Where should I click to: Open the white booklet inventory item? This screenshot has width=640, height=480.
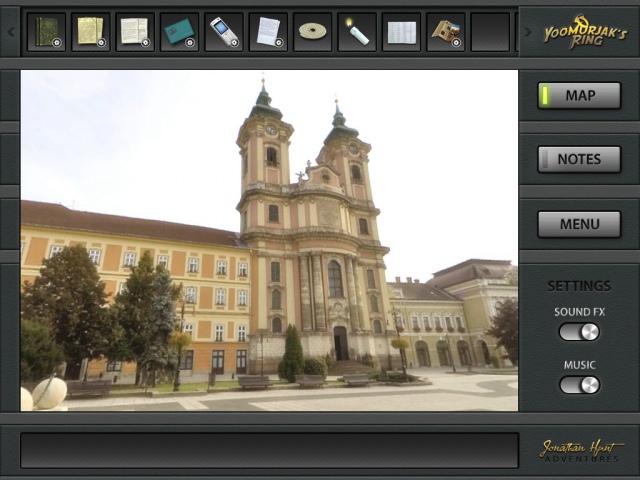pyautogui.click(x=401, y=32)
